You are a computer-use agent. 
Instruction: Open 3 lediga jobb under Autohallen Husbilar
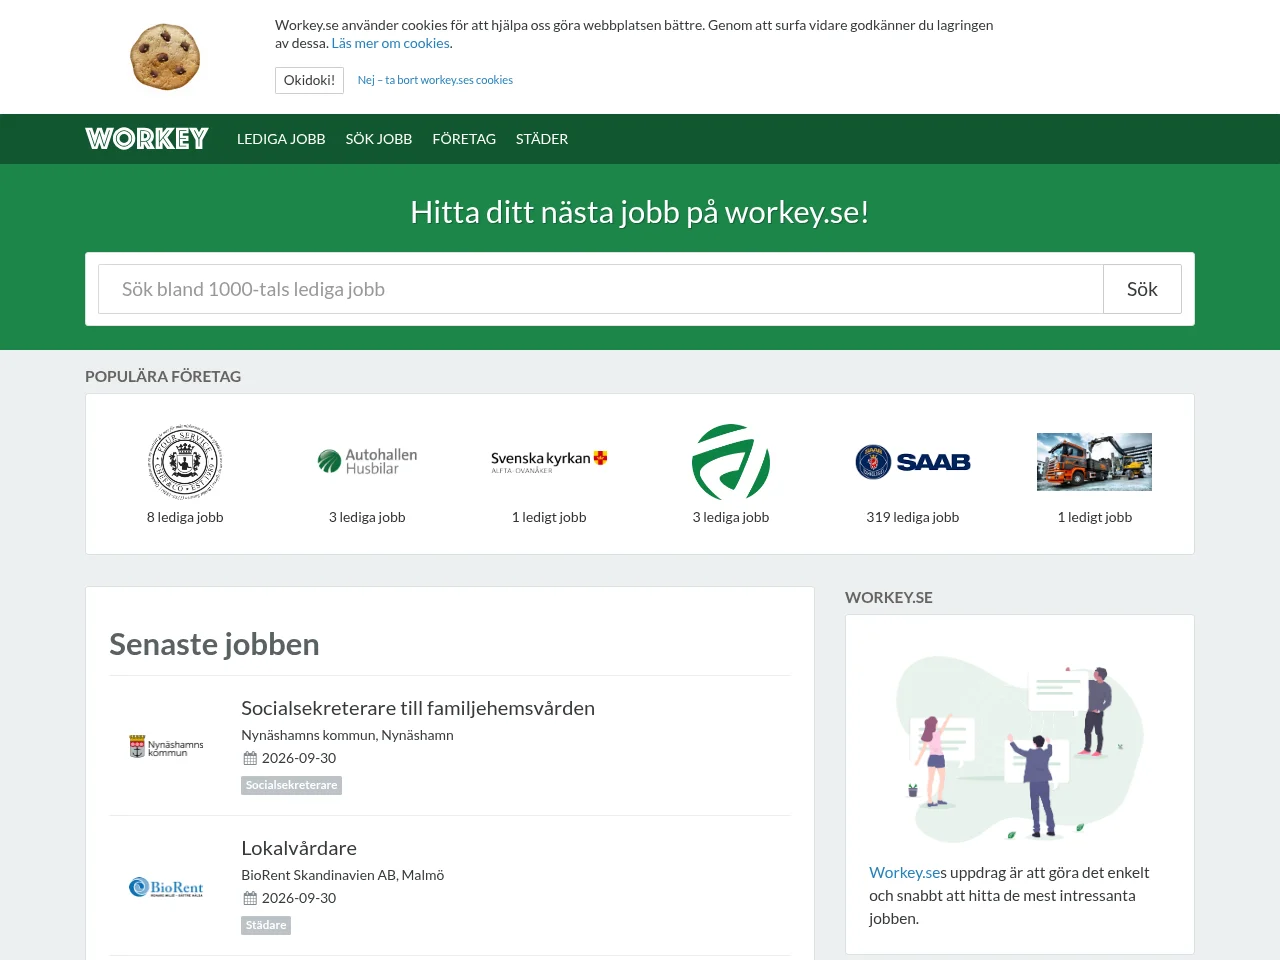(x=367, y=517)
